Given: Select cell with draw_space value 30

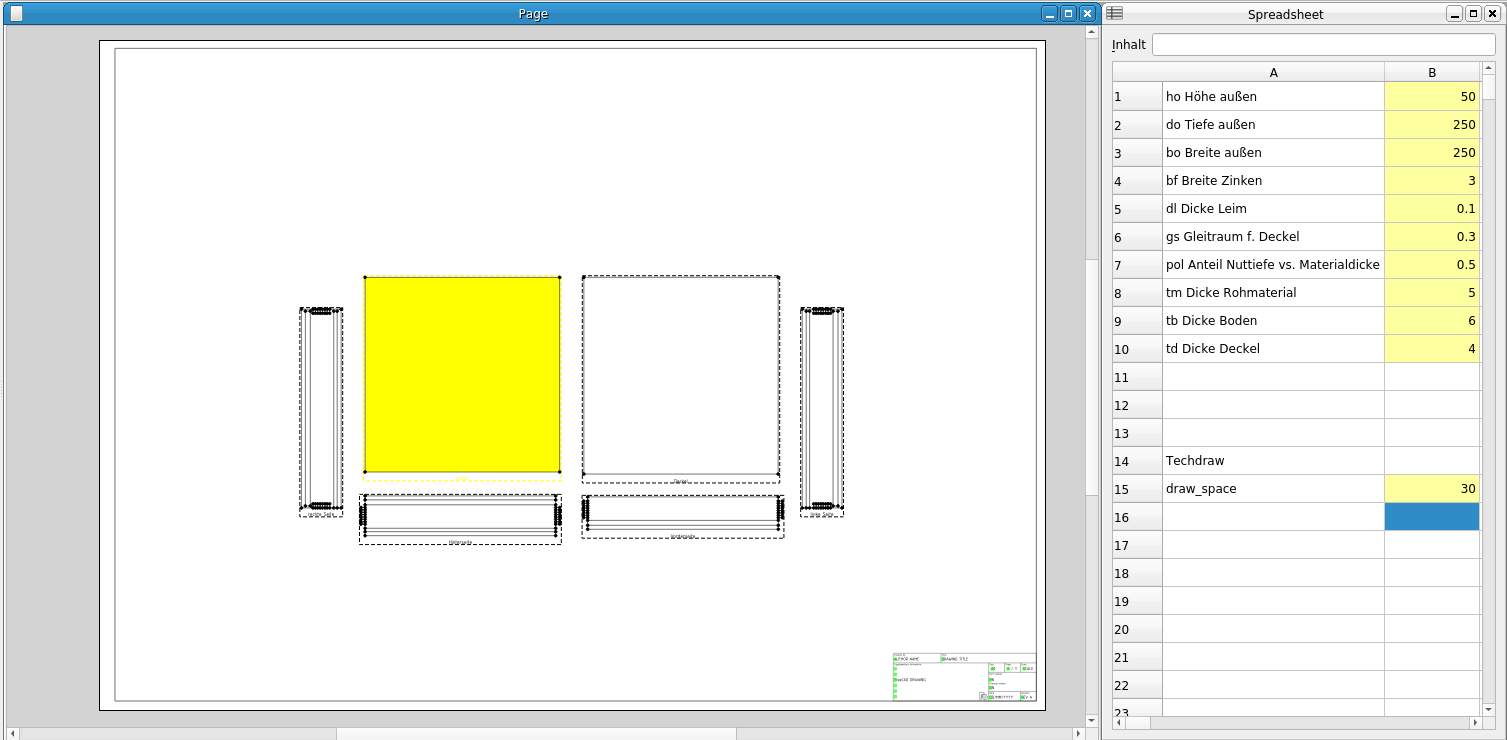Looking at the screenshot, I should (1432, 489).
